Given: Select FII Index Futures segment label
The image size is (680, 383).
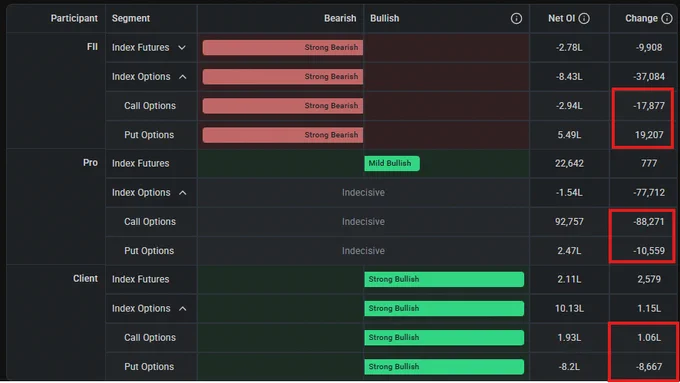Looking at the screenshot, I should point(141,47).
